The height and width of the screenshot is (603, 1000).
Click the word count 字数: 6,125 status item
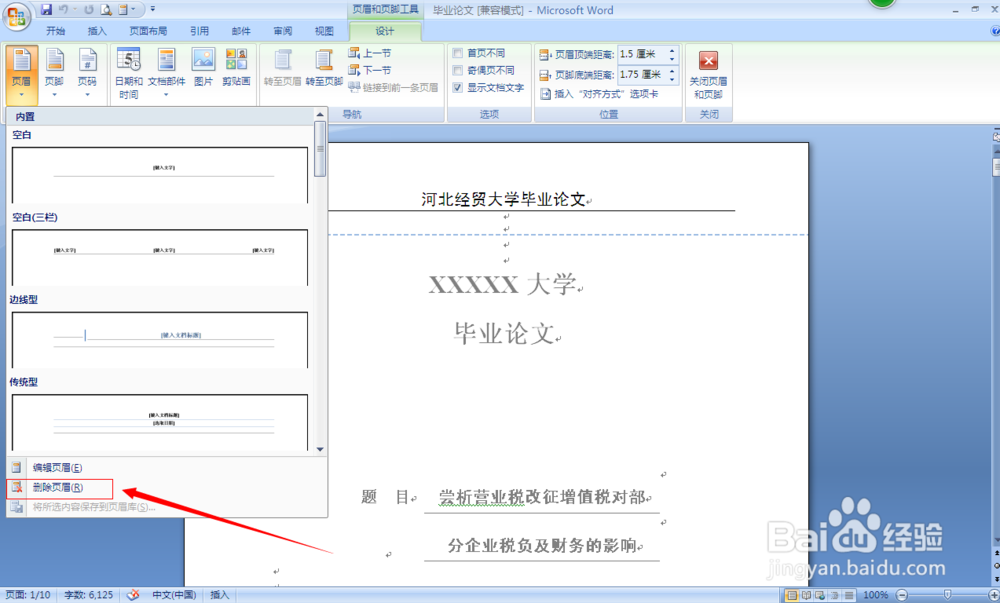(88, 595)
